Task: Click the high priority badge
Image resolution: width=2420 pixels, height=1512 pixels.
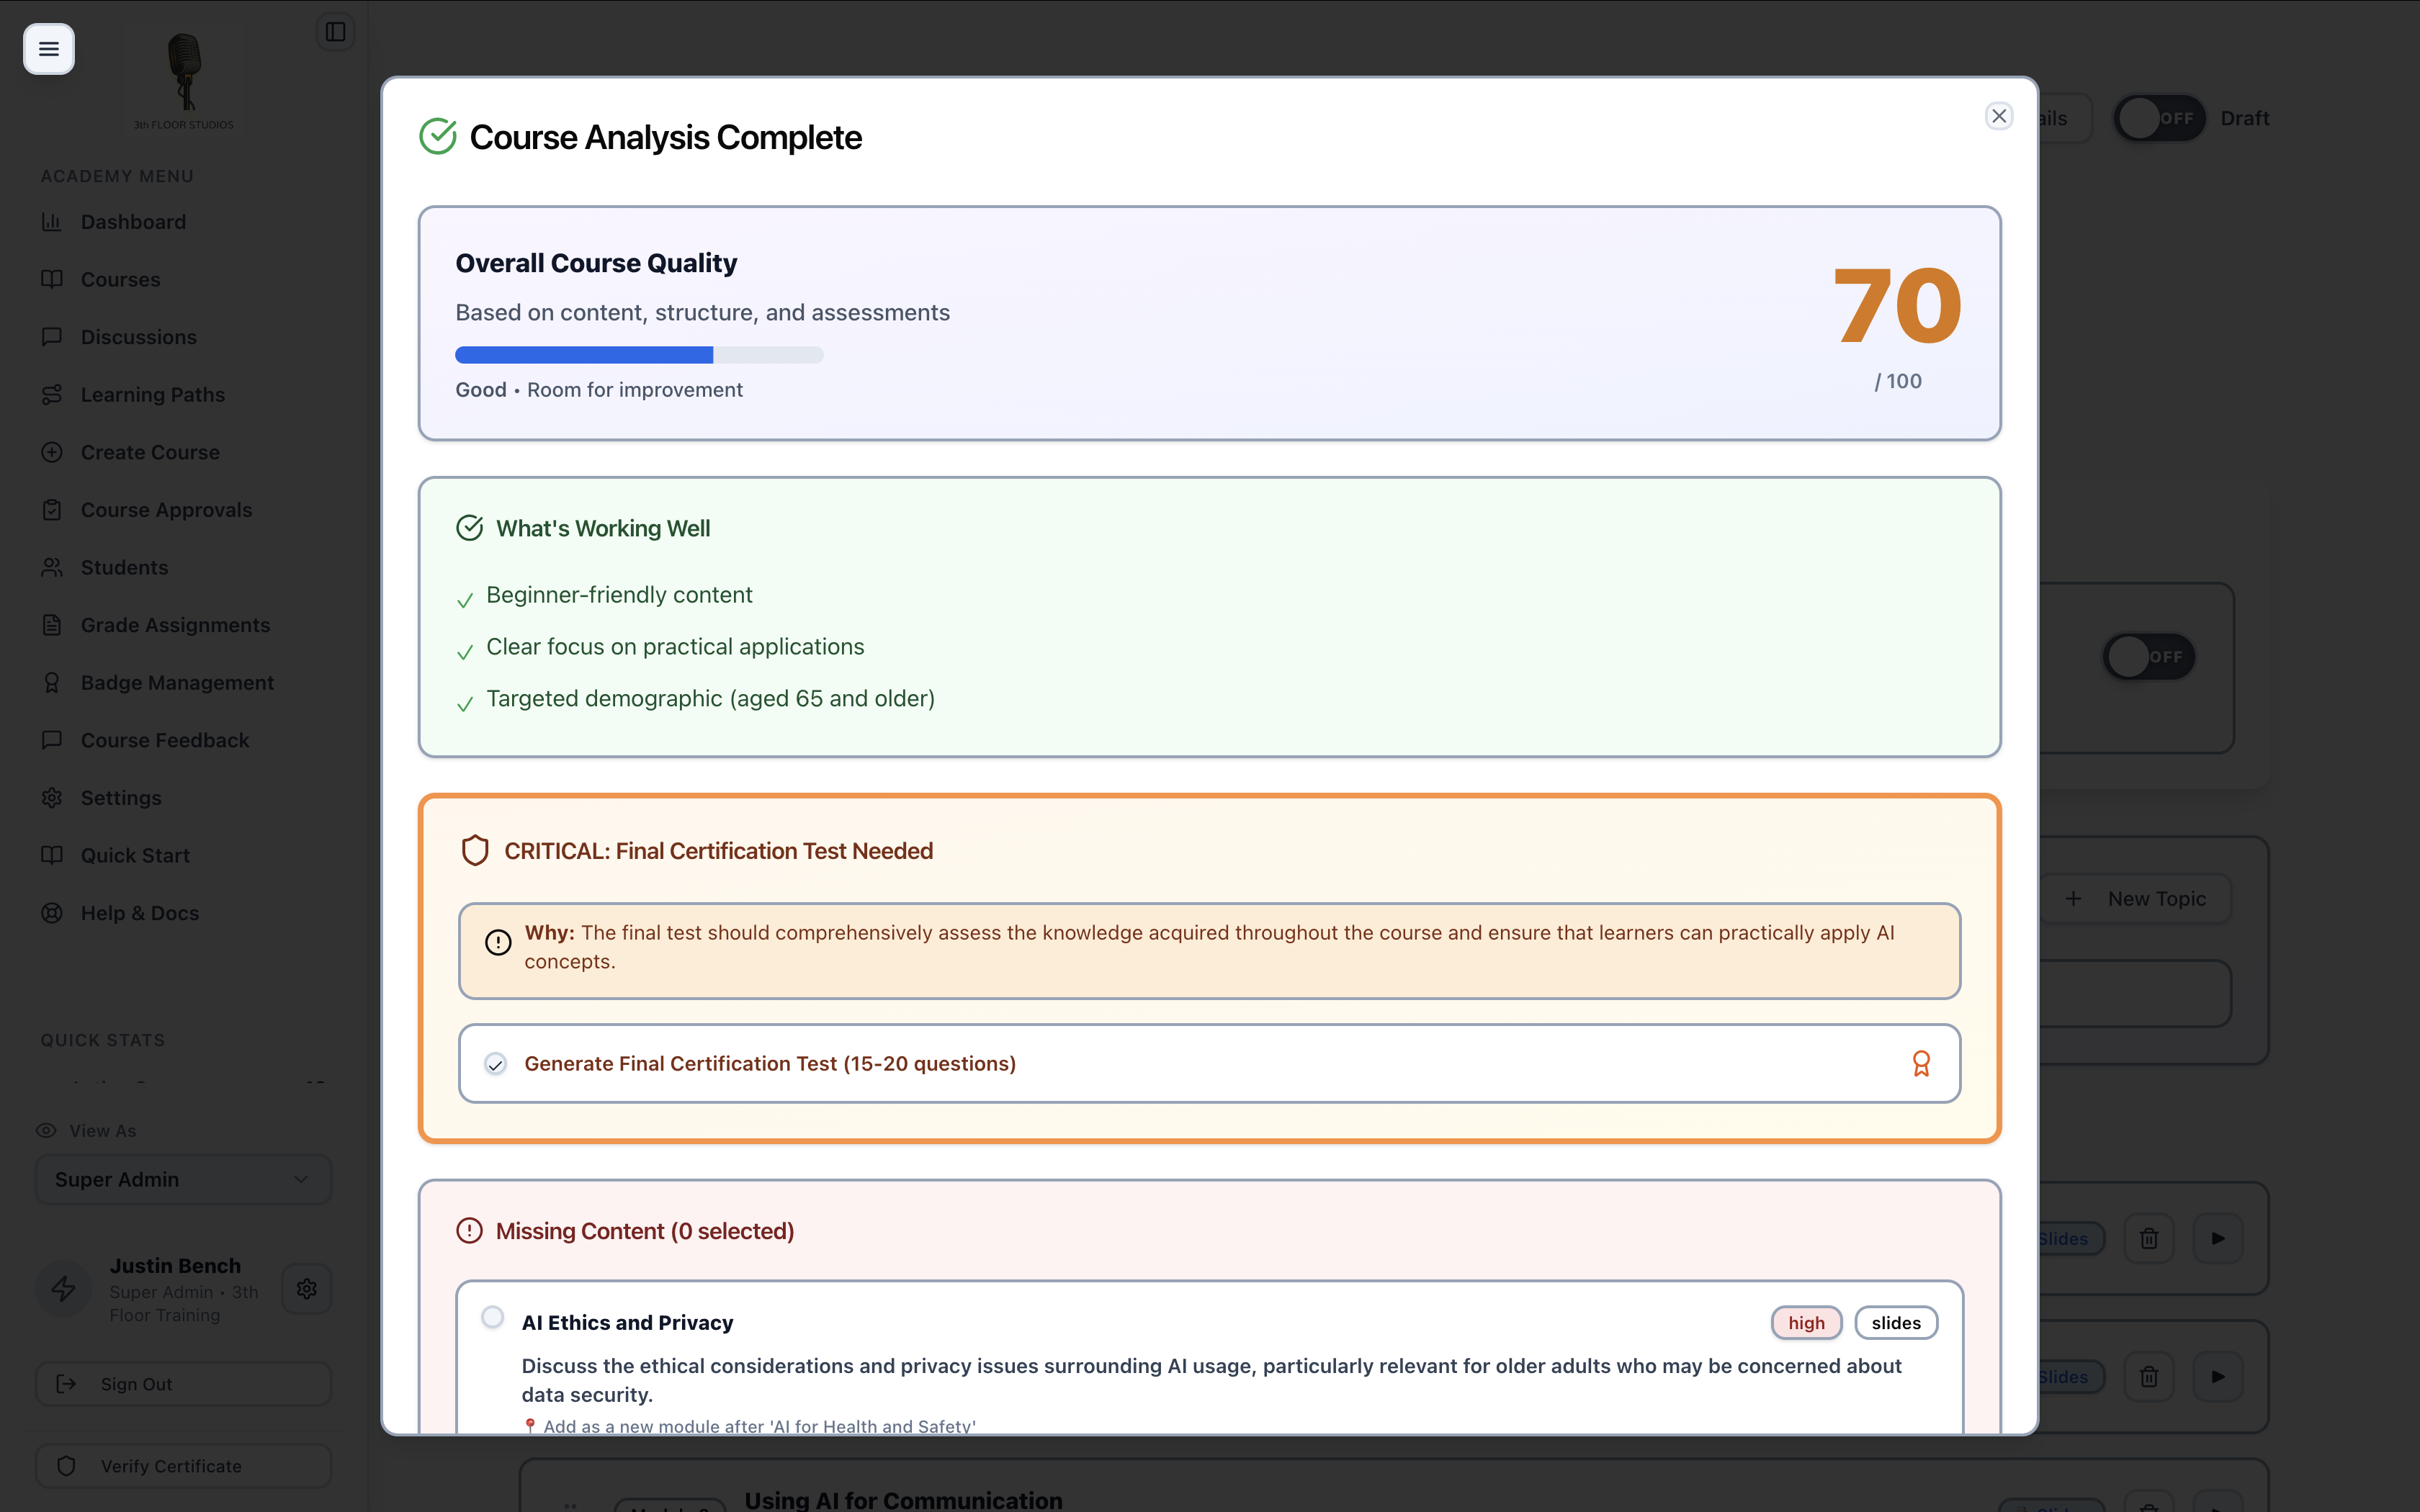Action: (x=1806, y=1323)
